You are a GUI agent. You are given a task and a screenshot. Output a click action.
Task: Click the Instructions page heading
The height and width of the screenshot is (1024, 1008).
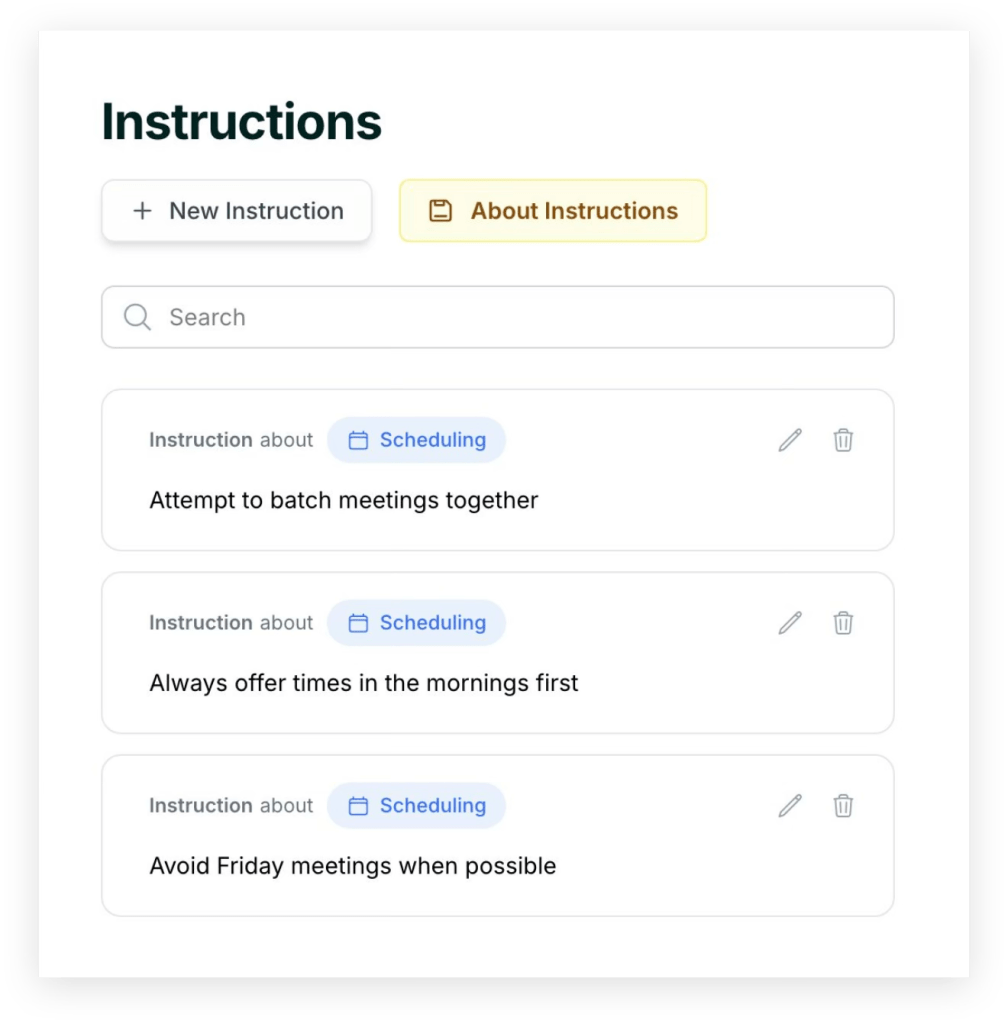pos(242,122)
